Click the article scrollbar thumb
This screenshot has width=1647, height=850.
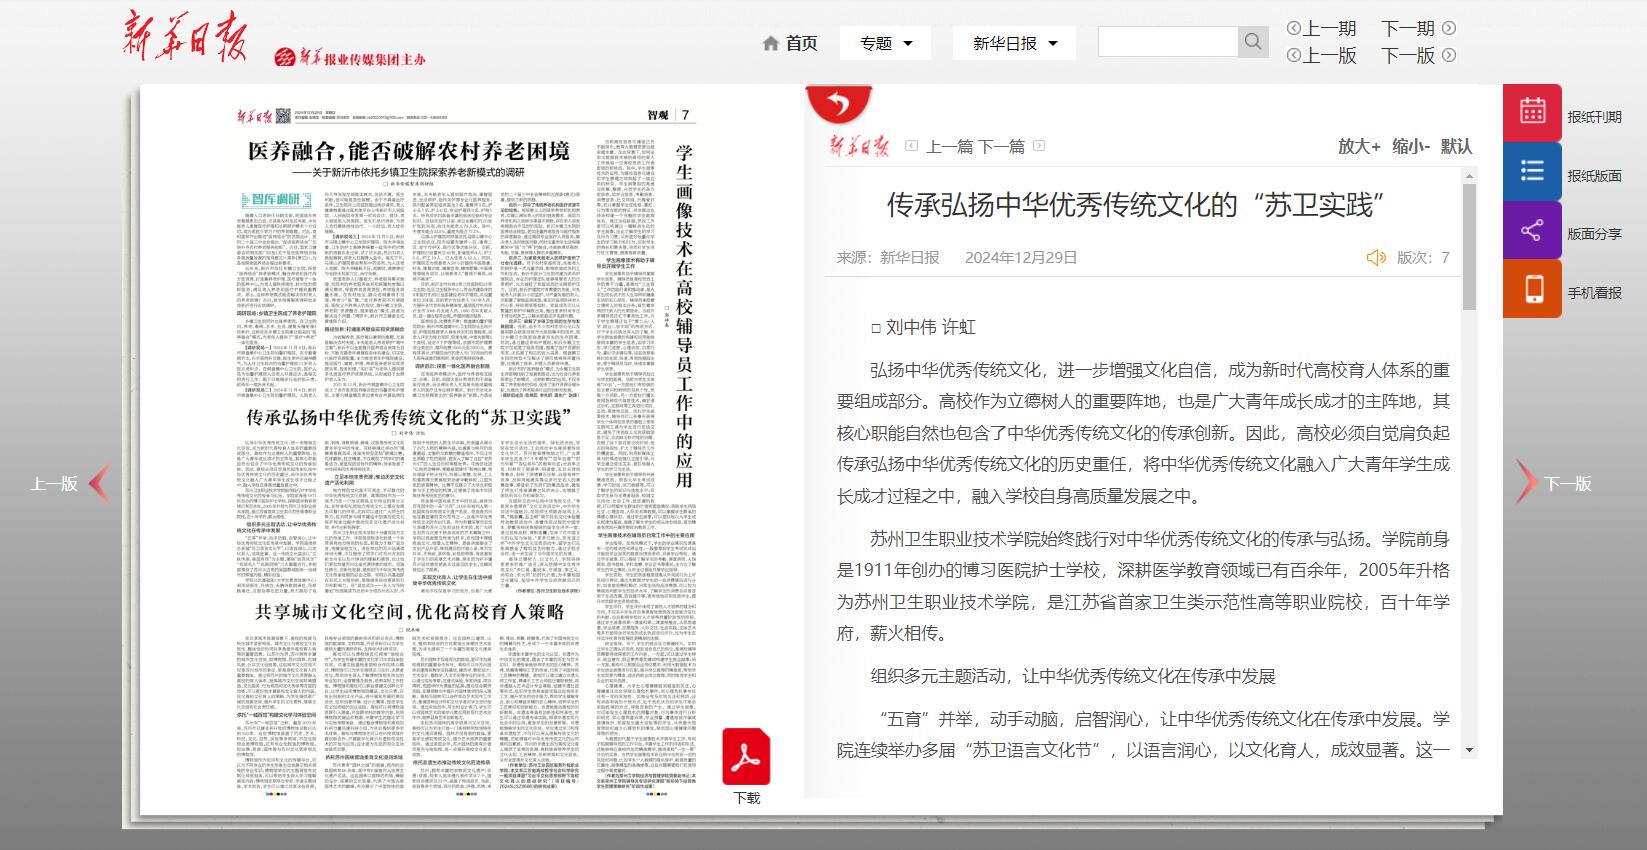tap(1469, 246)
